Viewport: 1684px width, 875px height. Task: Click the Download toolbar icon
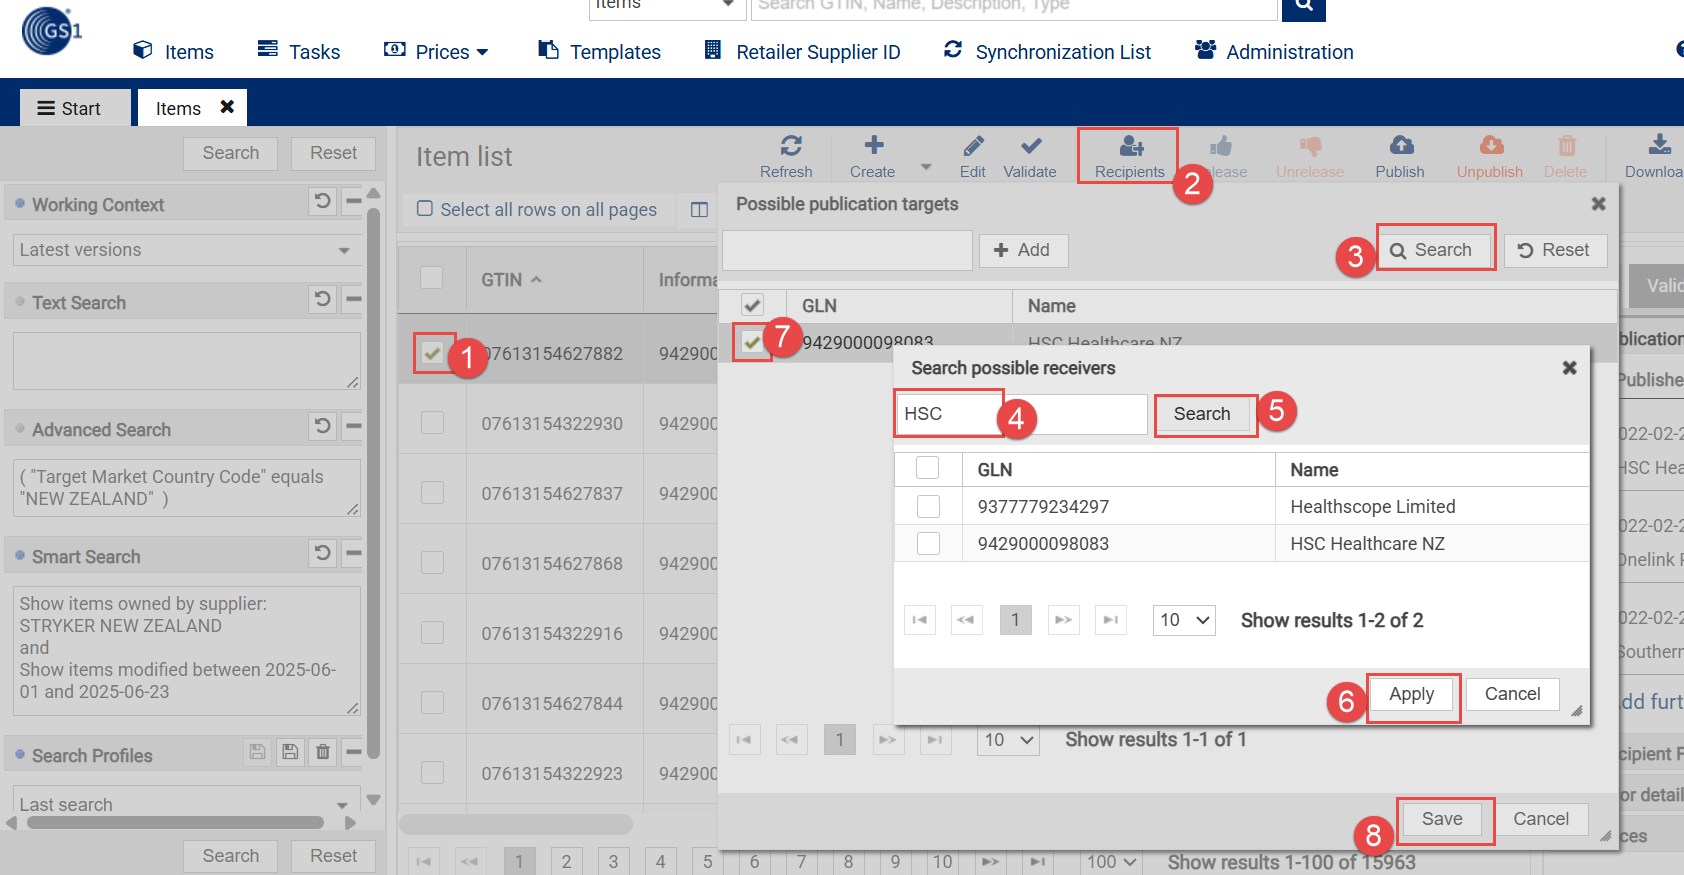1659,145
